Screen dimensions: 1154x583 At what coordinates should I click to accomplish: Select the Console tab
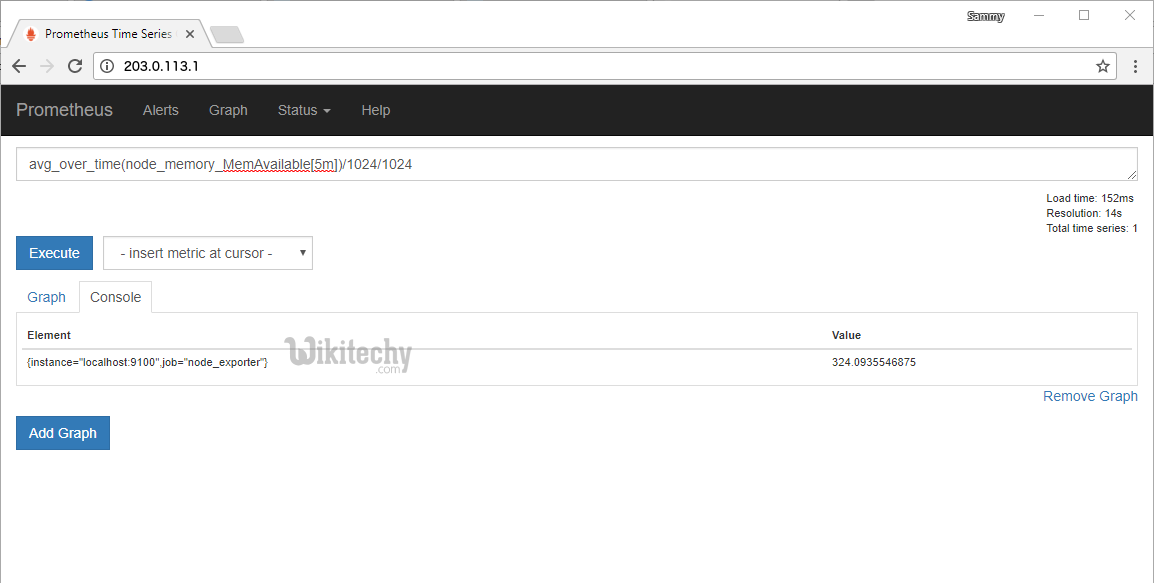tap(115, 297)
